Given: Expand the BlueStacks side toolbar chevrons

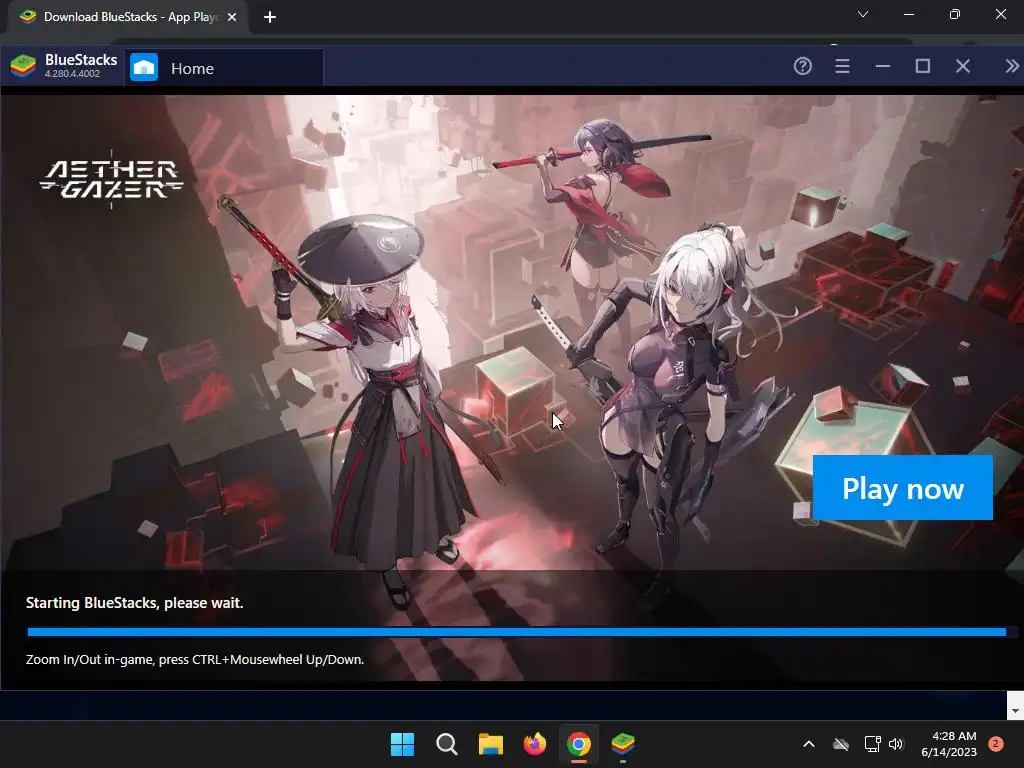Looking at the screenshot, I should tap(1011, 66).
